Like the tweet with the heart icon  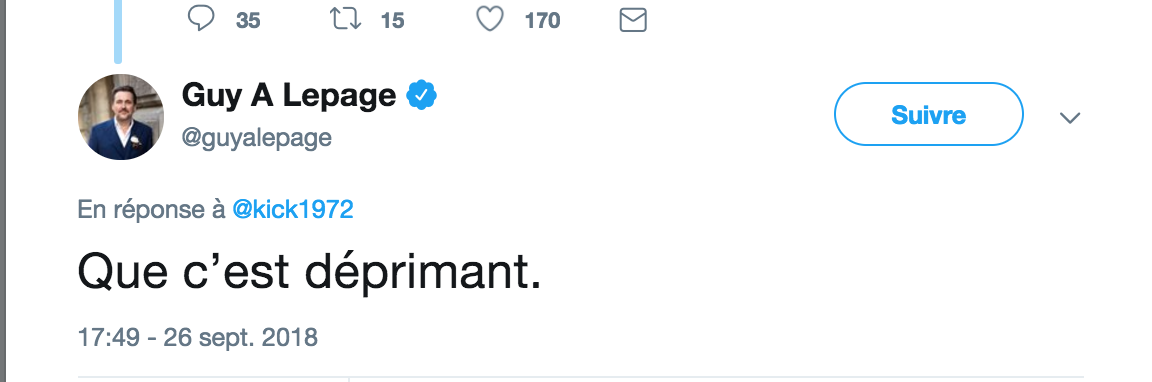[489, 20]
